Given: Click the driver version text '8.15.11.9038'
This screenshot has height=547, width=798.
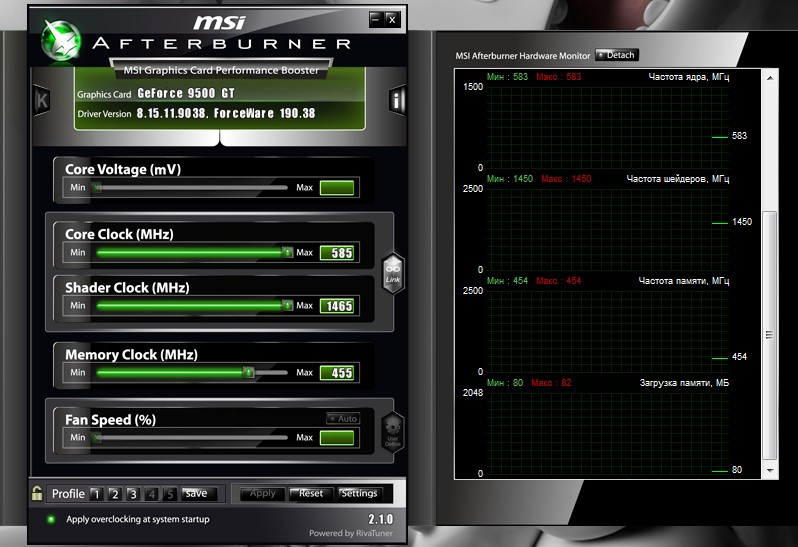Looking at the screenshot, I should tap(171, 113).
